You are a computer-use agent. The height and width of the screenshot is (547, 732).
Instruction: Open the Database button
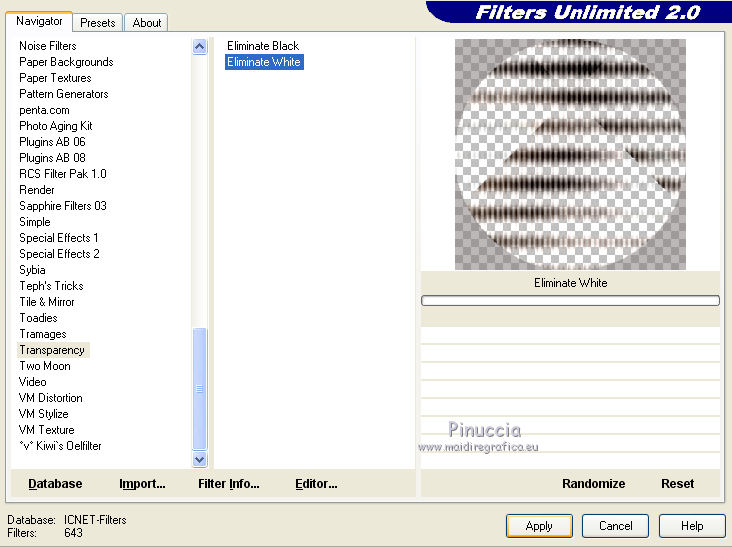tap(55, 484)
